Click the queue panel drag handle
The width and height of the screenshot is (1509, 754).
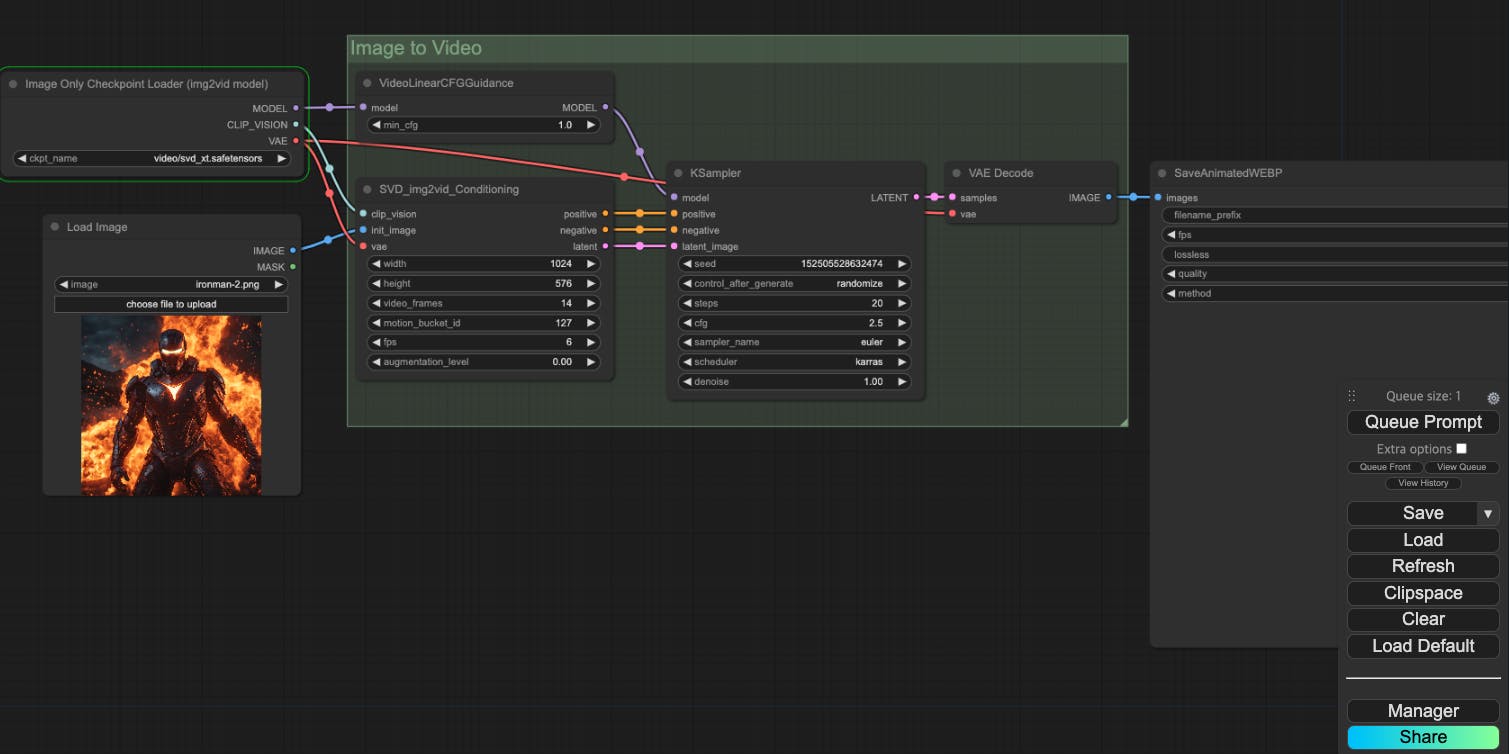[1352, 396]
